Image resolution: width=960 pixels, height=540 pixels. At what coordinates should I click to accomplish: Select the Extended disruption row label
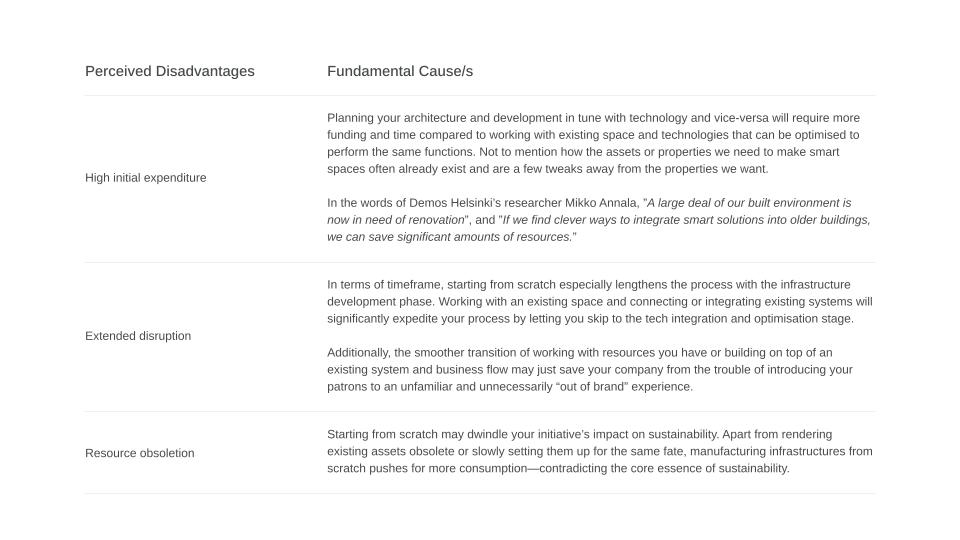coord(138,336)
